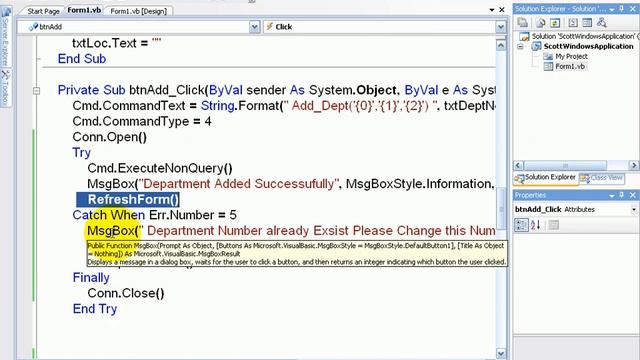This screenshot has width=640, height=360.
Task: Click the 'Cmd.CommandType = 4' line
Action: (x=142, y=121)
